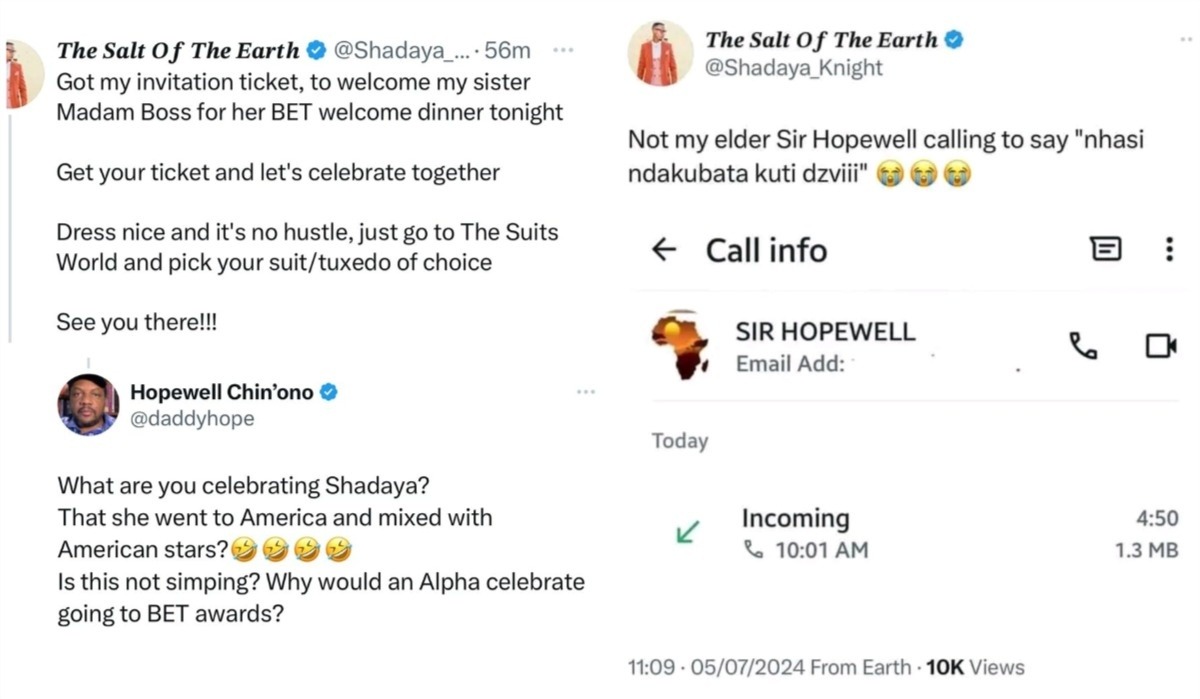1200x699 pixels.
Task: Click the incoming call green arrow icon
Action: pos(688,533)
